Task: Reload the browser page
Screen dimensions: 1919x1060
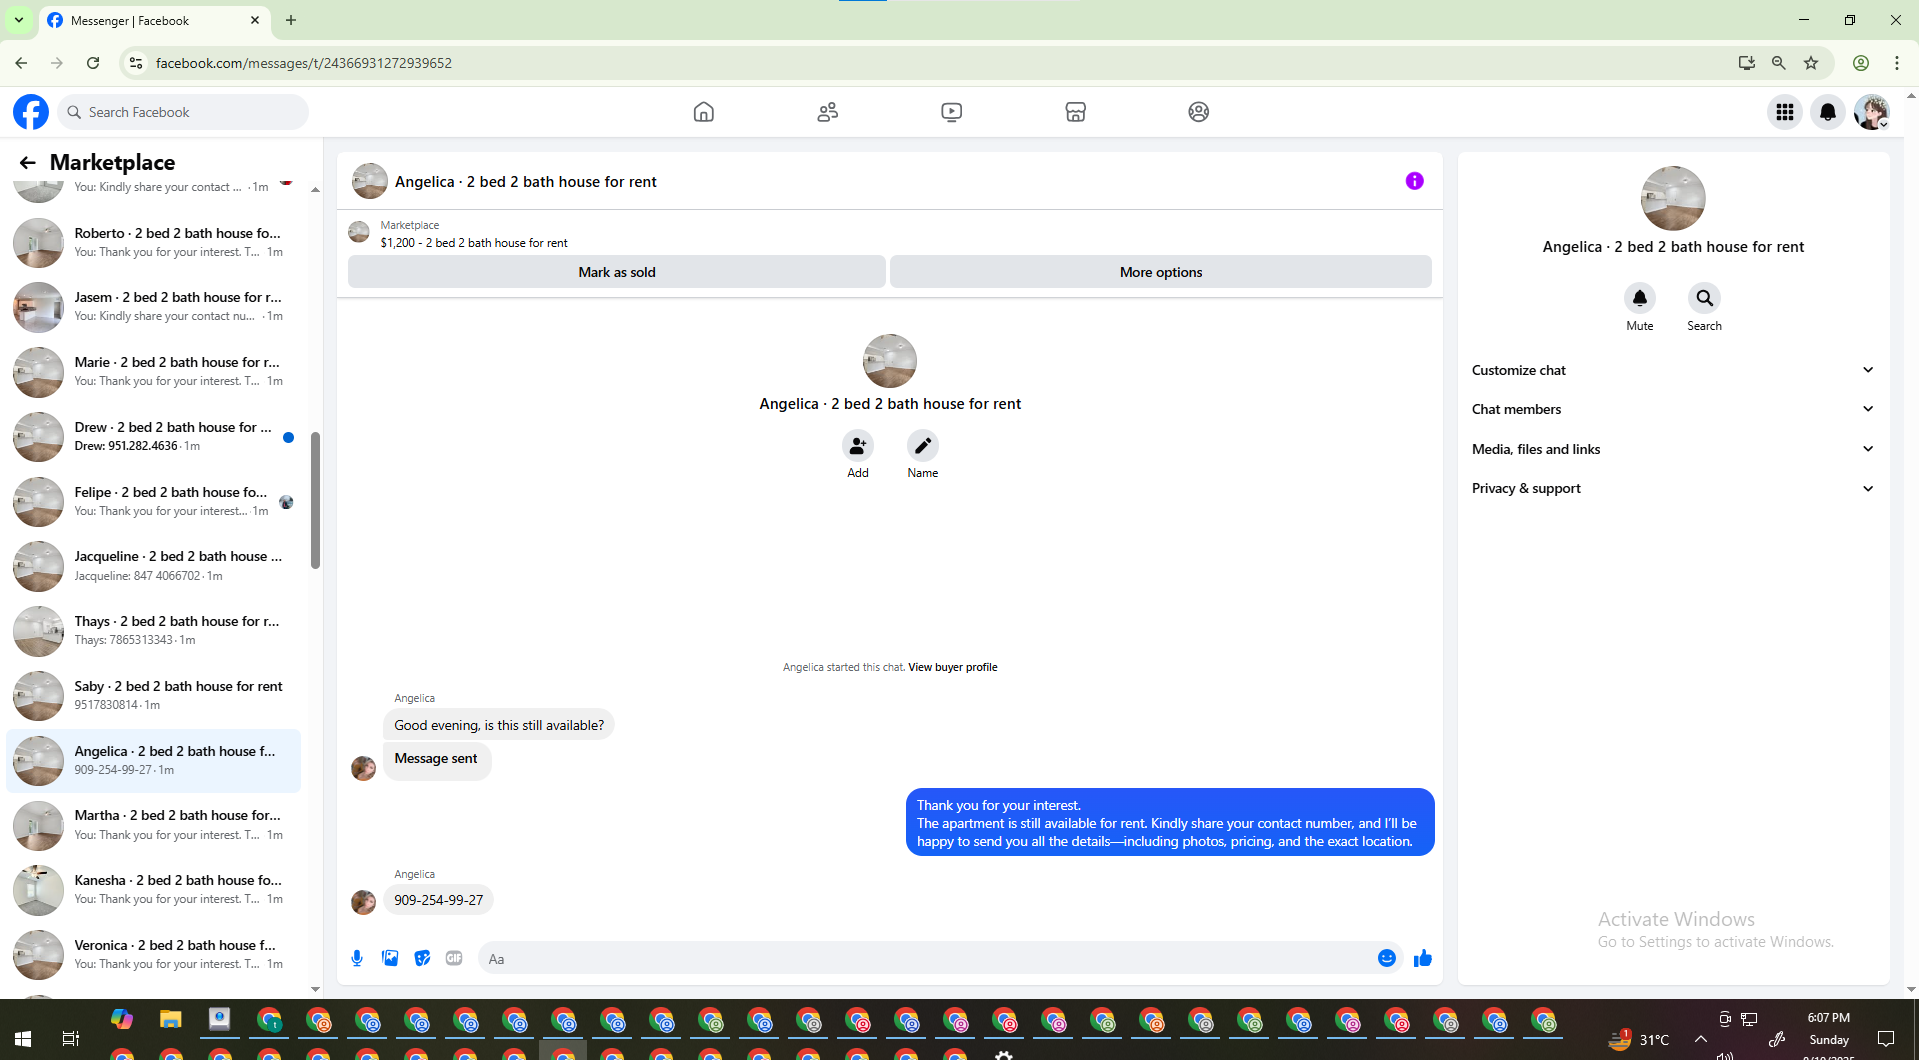Action: pos(93,63)
